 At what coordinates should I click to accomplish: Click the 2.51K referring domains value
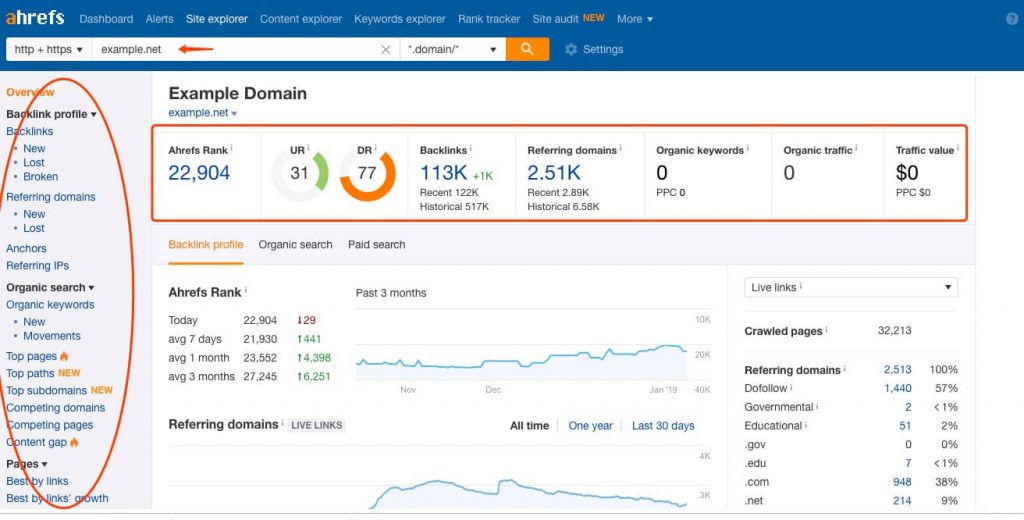click(554, 172)
